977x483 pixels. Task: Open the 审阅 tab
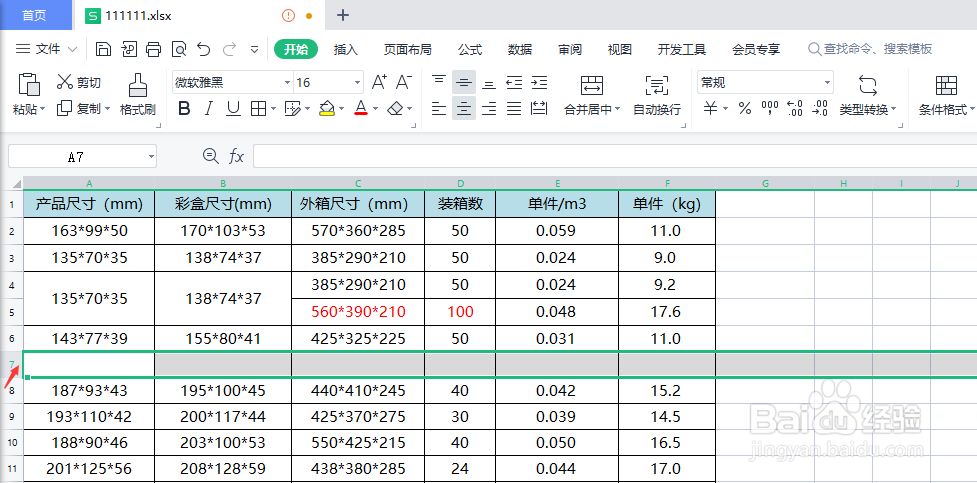click(x=570, y=49)
